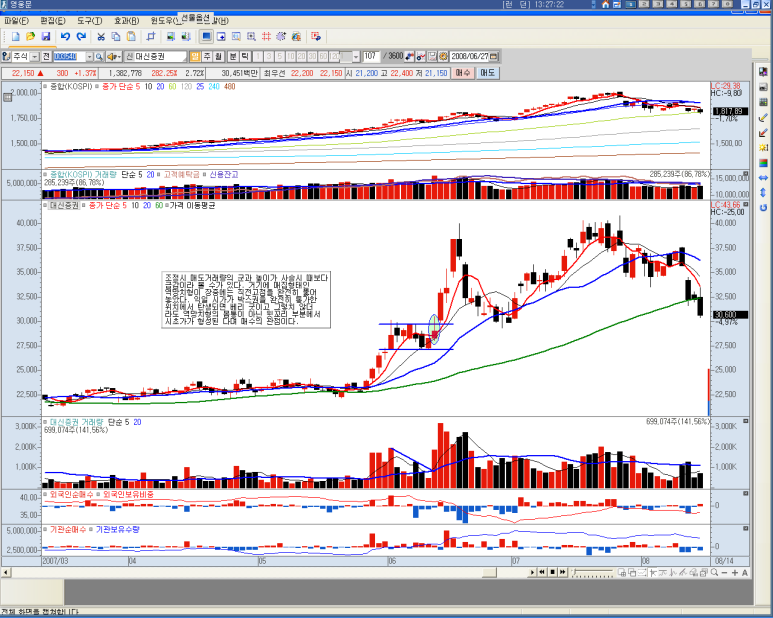Open the 주식 market type dropdown
This screenshot has height=618, width=773.
pos(35,57)
